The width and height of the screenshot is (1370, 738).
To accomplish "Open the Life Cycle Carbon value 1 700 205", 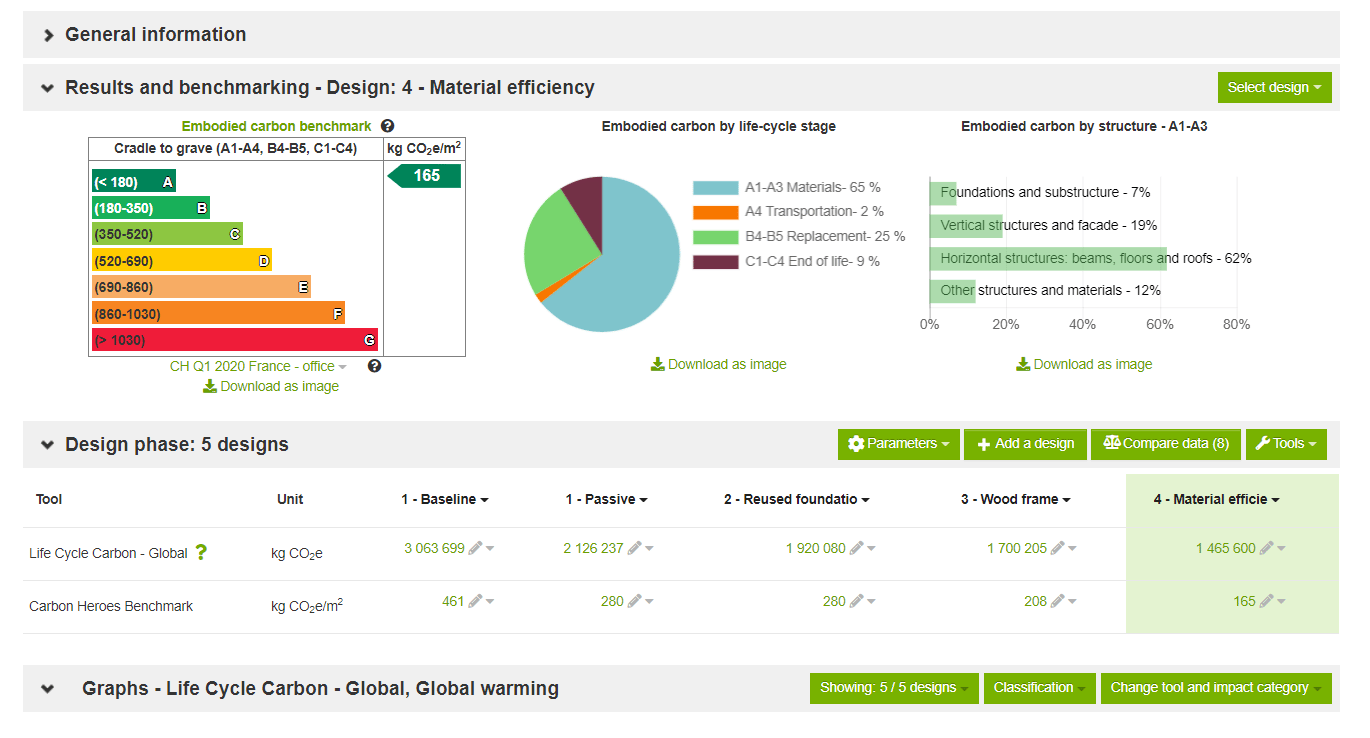I will (1017, 548).
